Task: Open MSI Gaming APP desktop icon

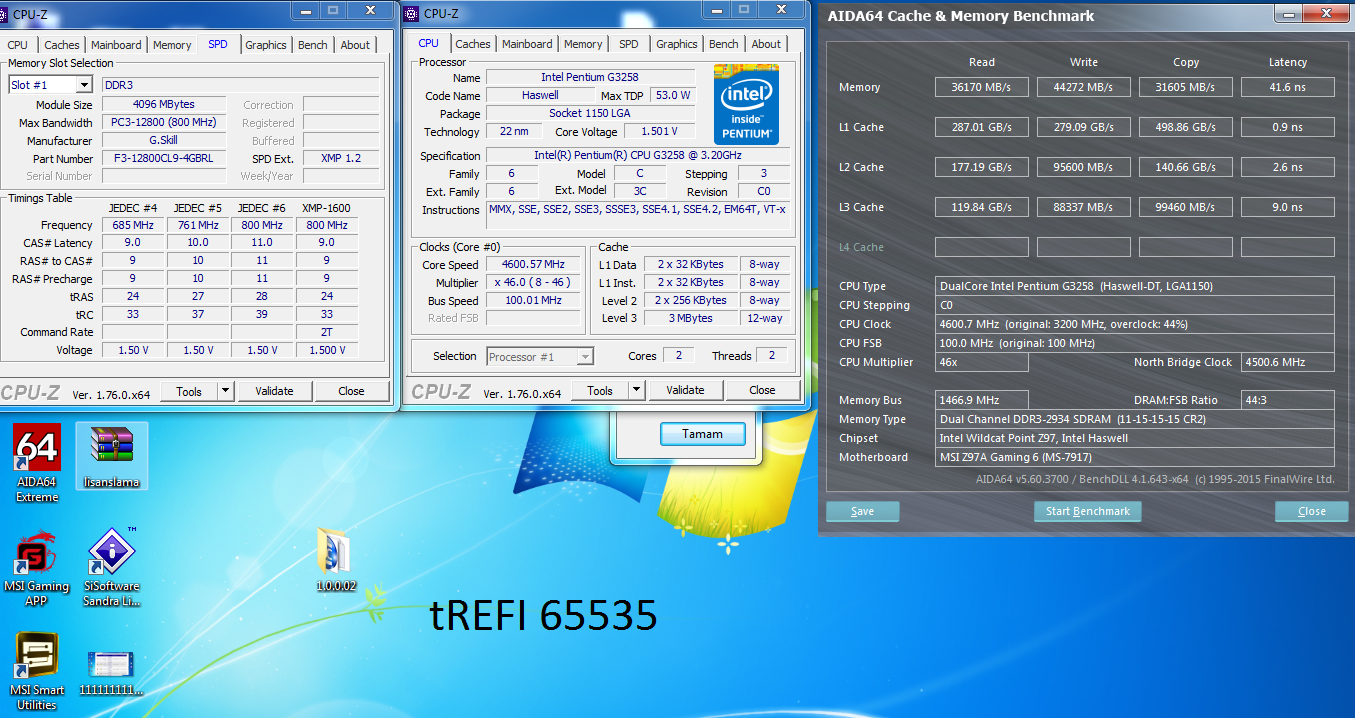Action: pos(37,567)
